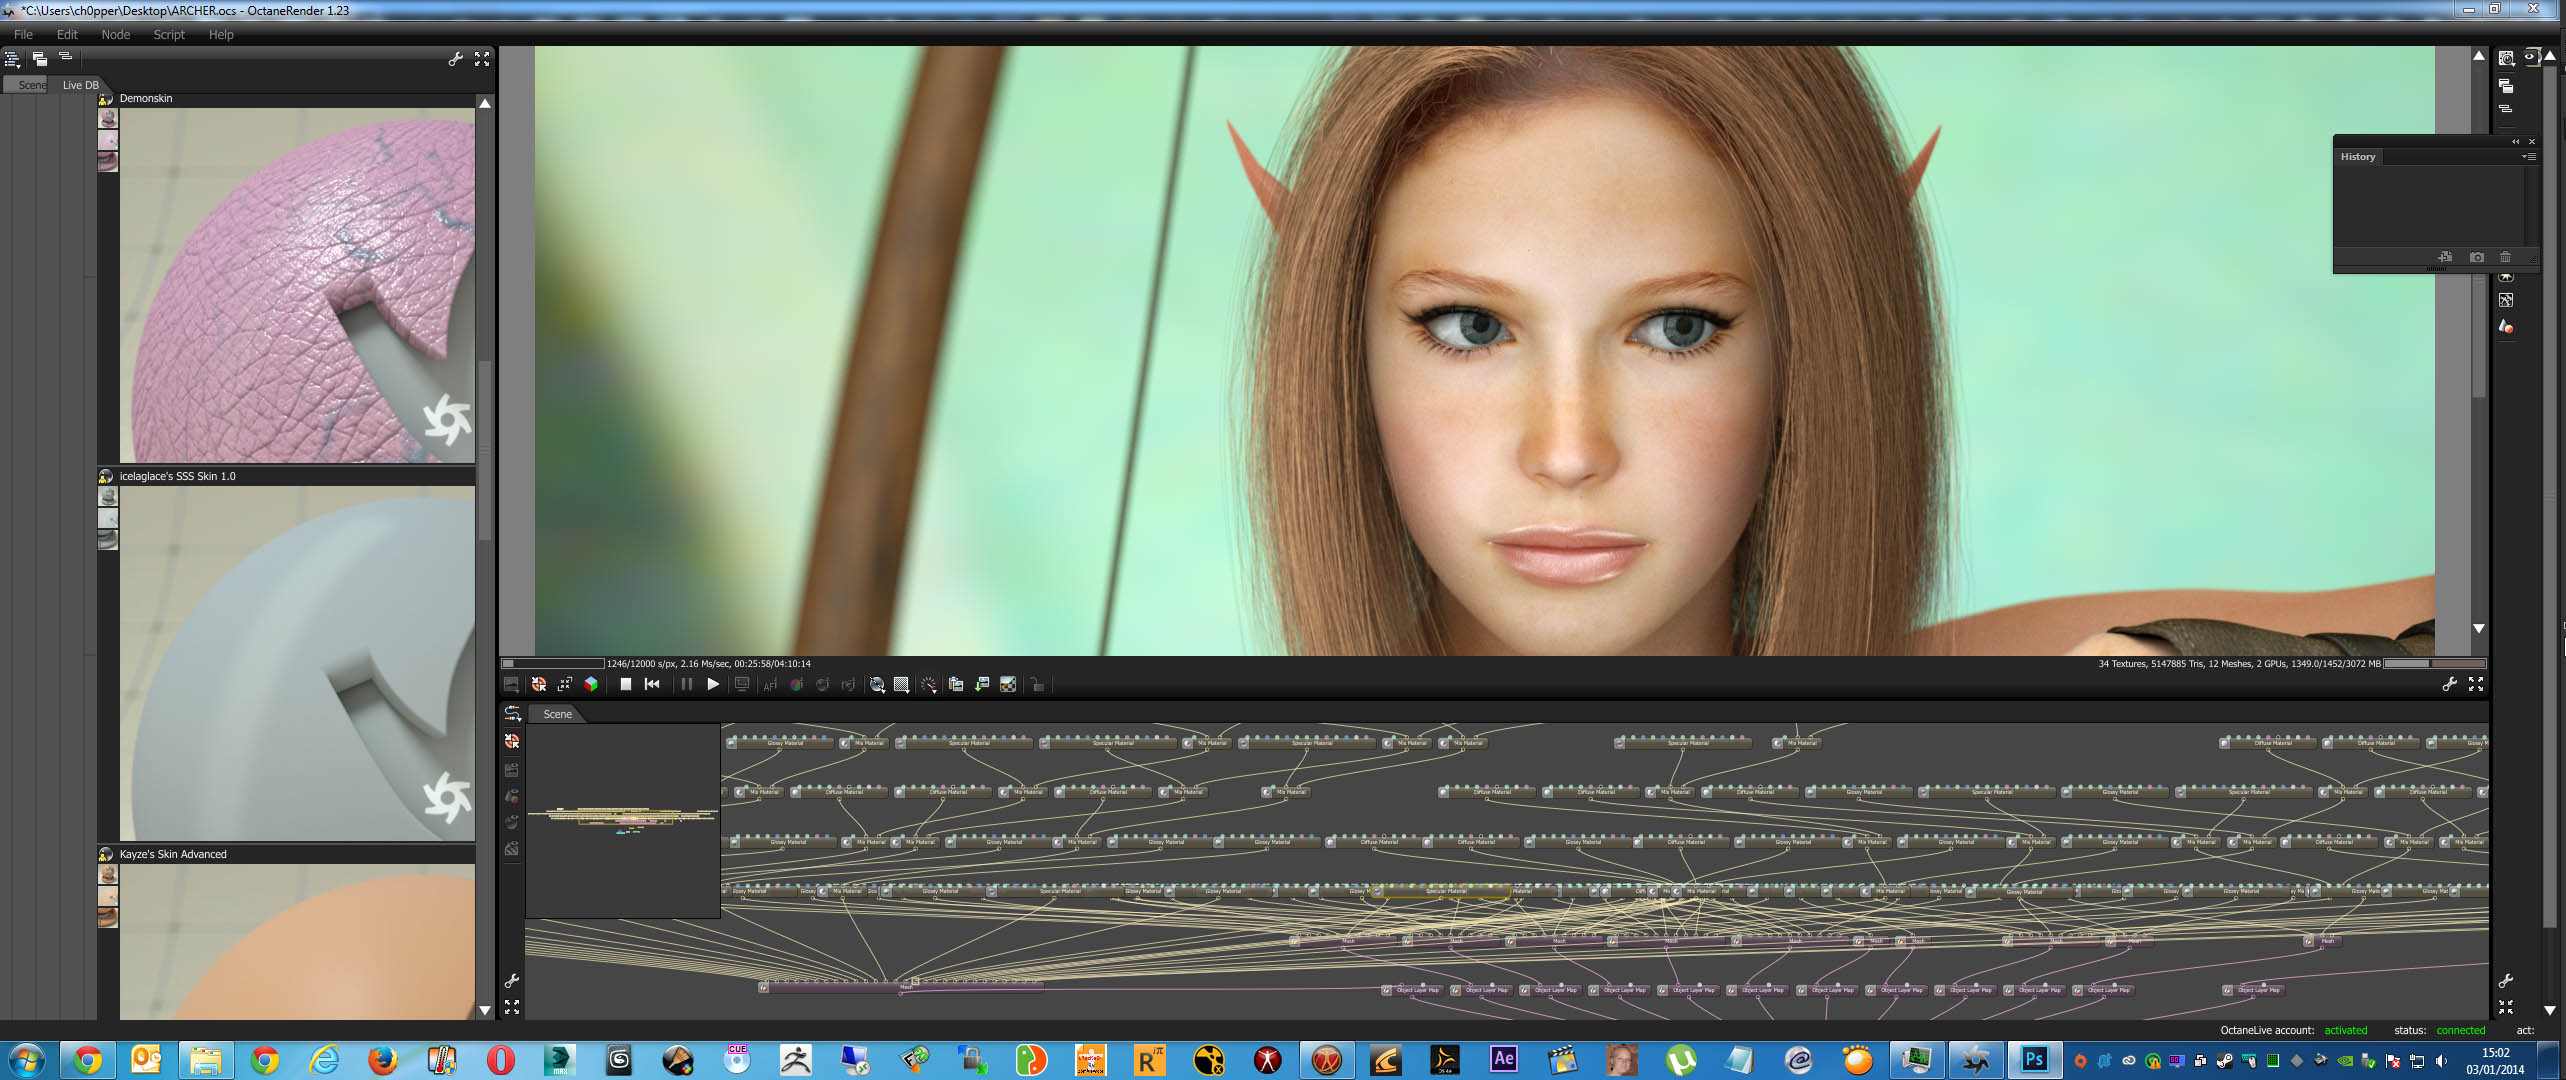Toggle the viewport lock icon
Image resolution: width=2566 pixels, height=1080 pixels.
[1037, 685]
